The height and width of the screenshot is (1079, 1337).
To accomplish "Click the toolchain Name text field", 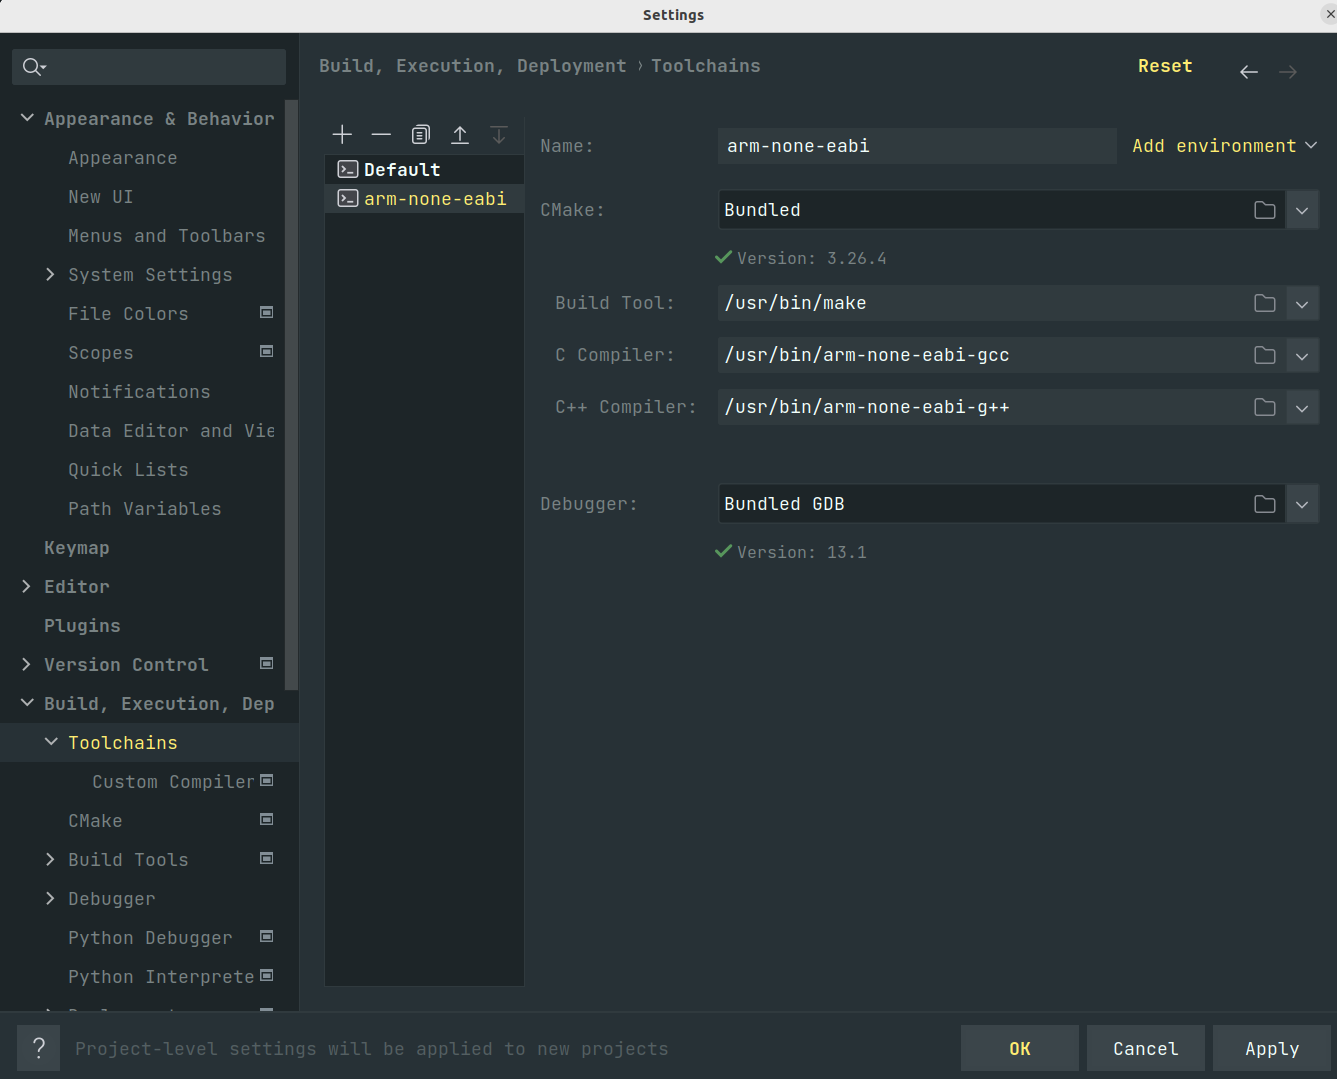I will [x=915, y=146].
